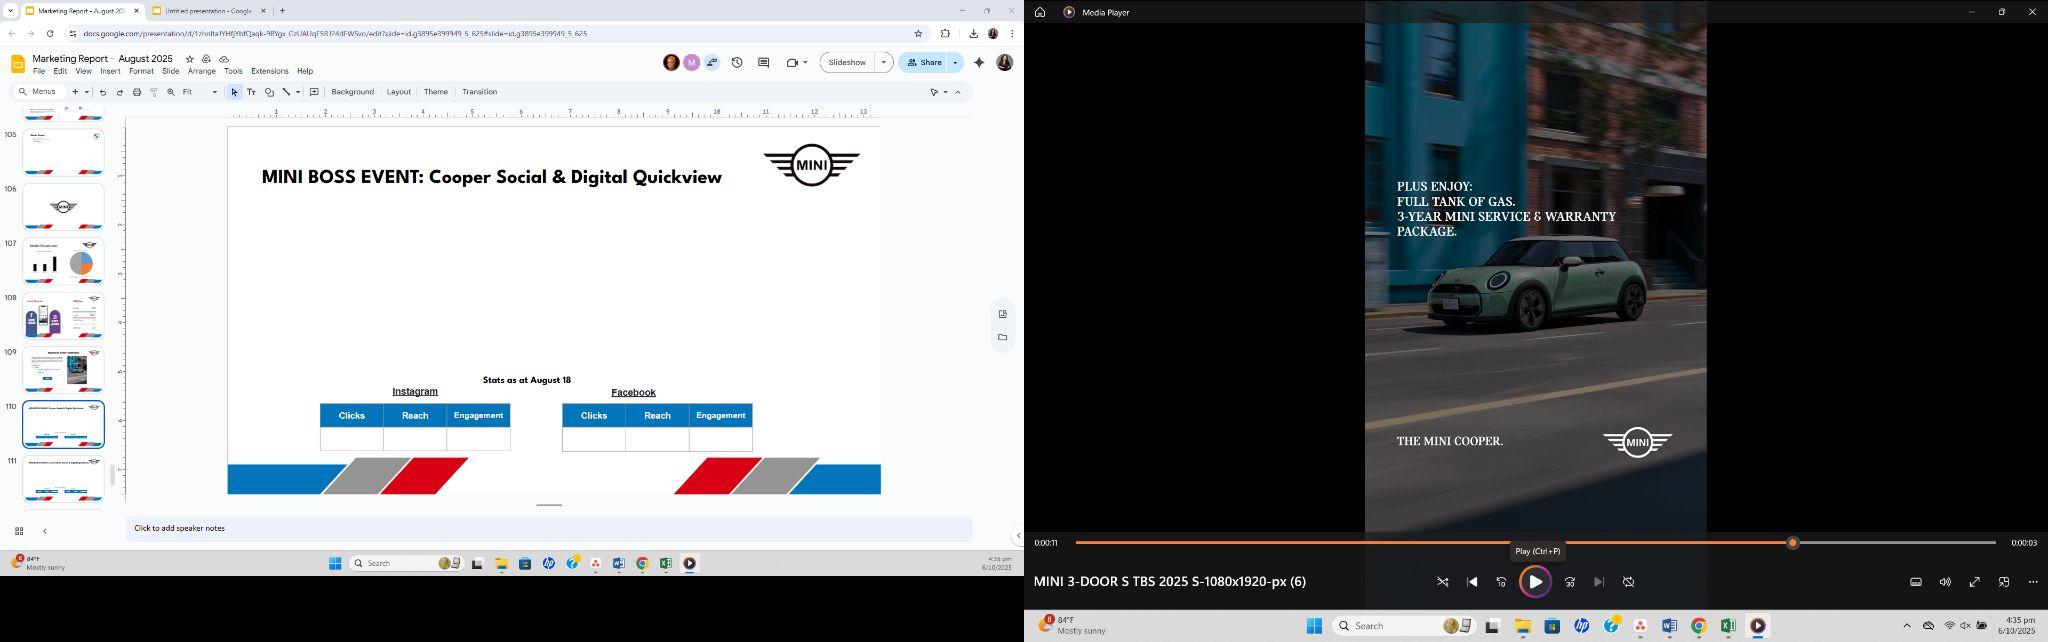Skip forward thirty seconds in Media Player

(1570, 582)
